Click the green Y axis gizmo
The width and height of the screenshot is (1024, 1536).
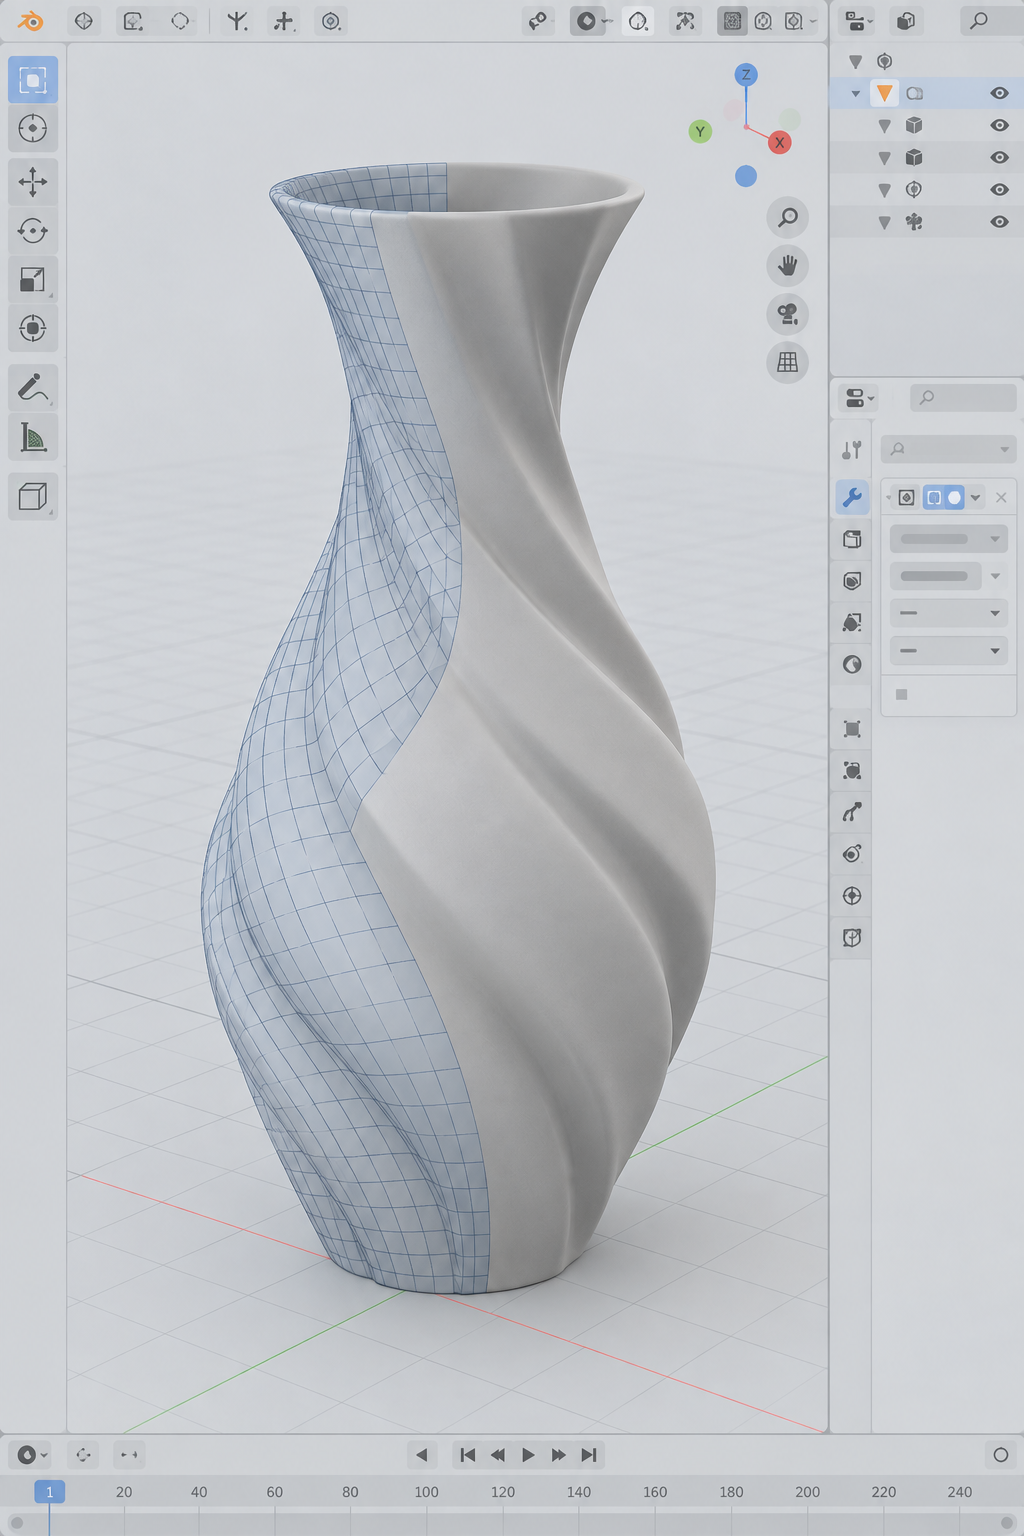(700, 131)
